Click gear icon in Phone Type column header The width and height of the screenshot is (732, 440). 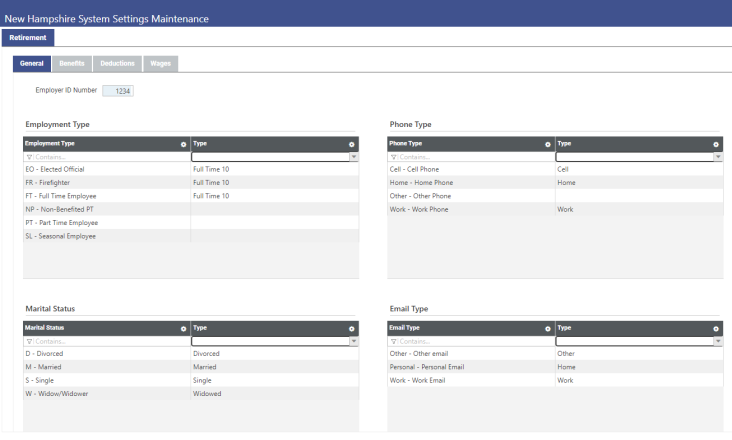point(548,144)
